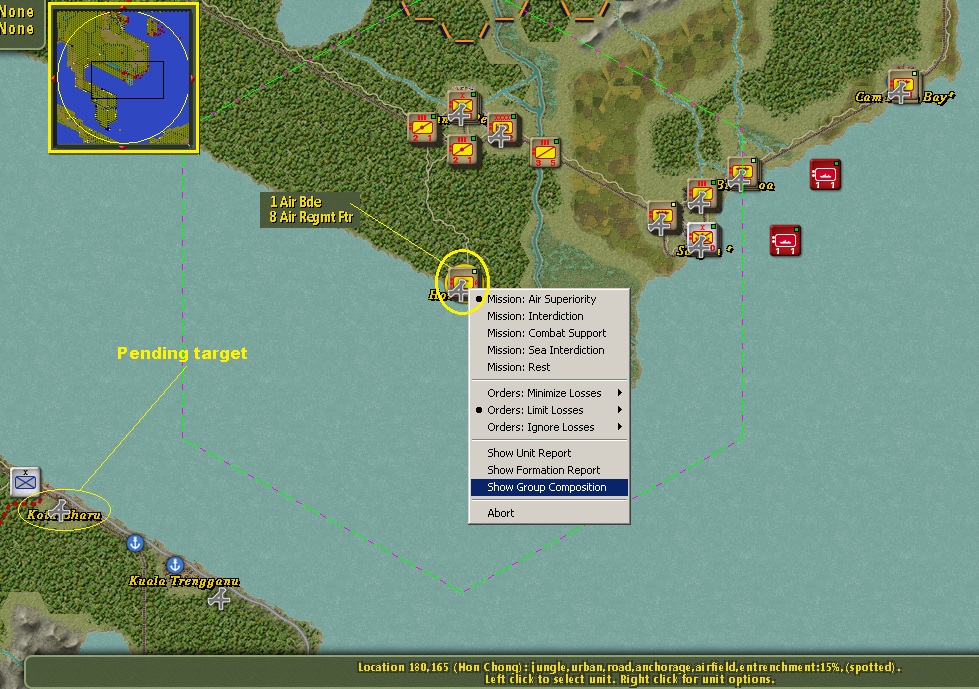Select the yellow-dot air counter west of Saigon
Image resolution: width=979 pixels, height=689 pixels.
point(662,218)
